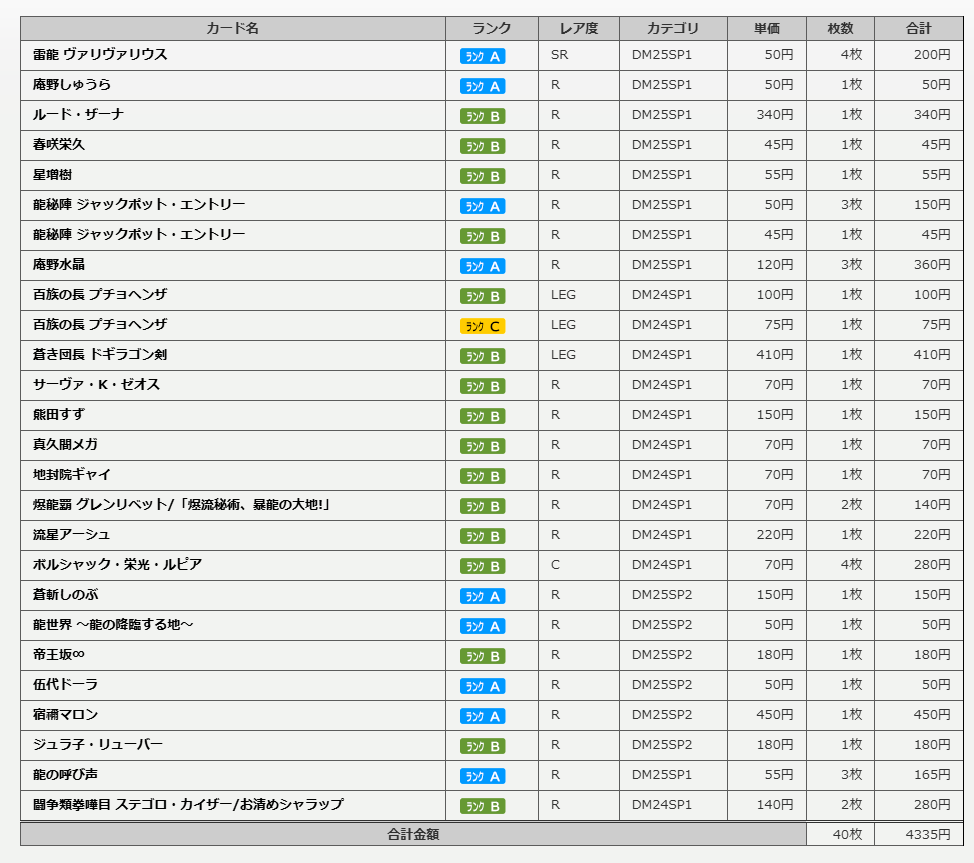Click the Rank B badge for グレンリベット
Screen dimensions: 974x863
tap(483, 506)
